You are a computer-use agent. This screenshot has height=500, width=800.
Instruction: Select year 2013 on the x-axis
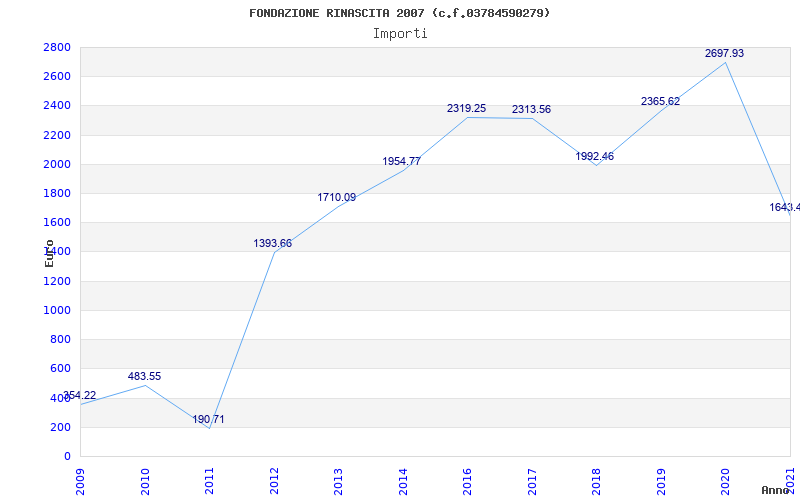point(338,481)
